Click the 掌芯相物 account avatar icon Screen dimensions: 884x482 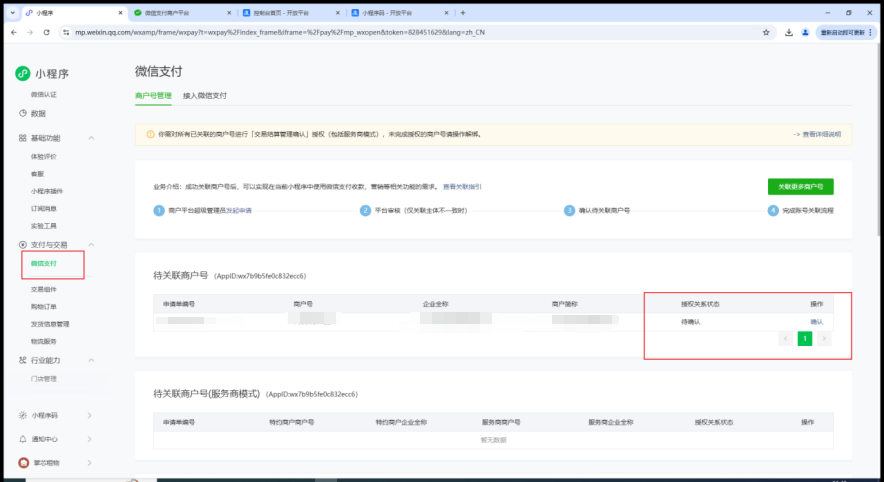click(23, 463)
